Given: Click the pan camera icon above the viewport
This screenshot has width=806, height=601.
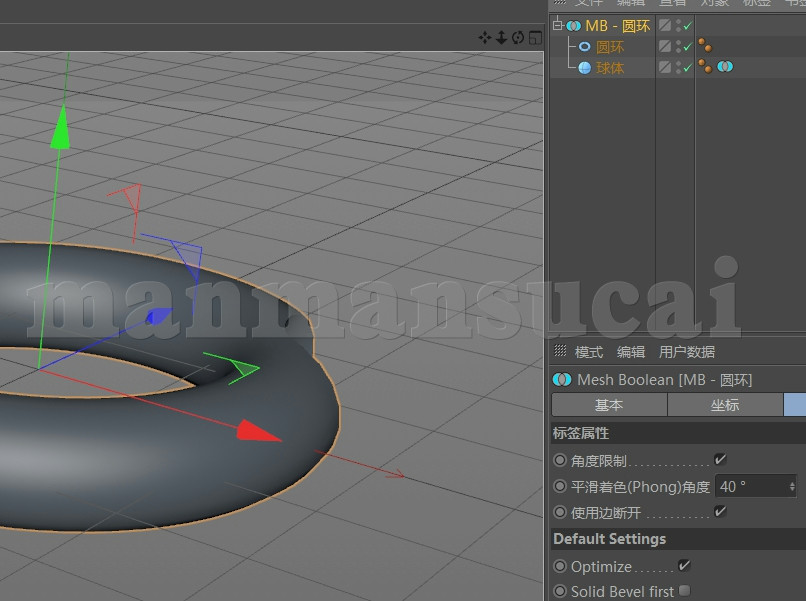Looking at the screenshot, I should click(485, 37).
